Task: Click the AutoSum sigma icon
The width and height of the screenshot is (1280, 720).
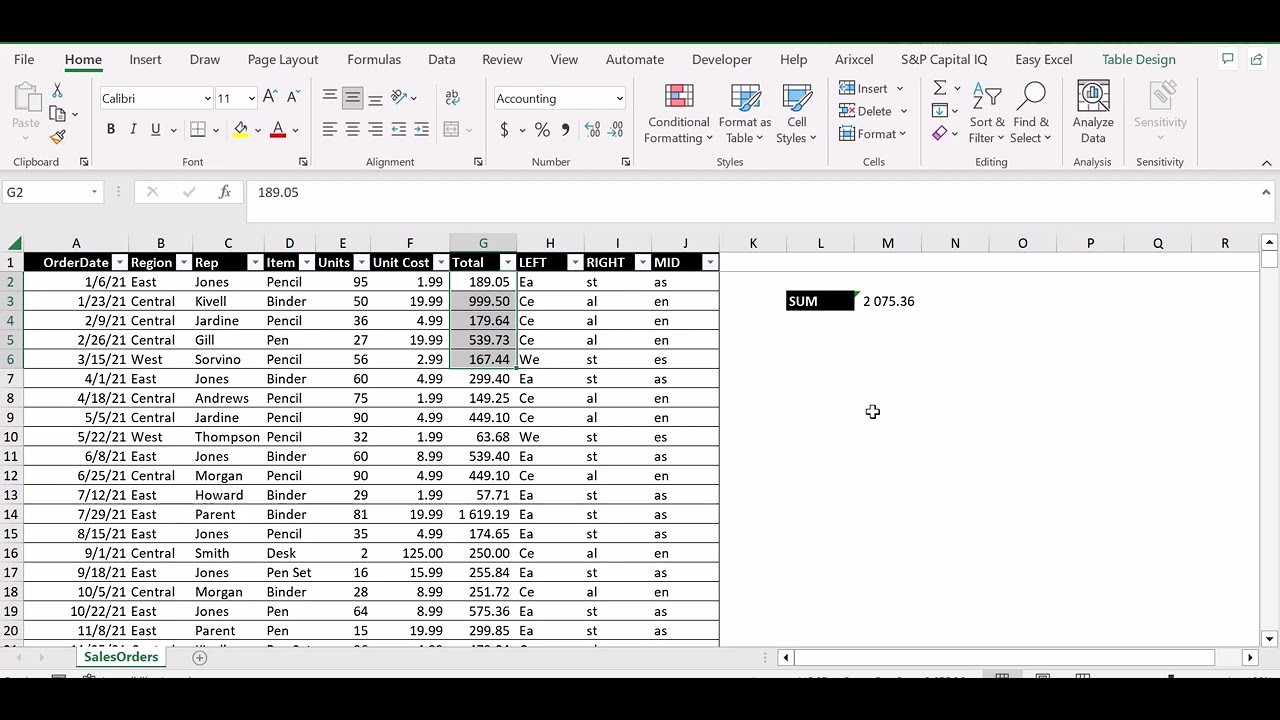Action: 940,88
